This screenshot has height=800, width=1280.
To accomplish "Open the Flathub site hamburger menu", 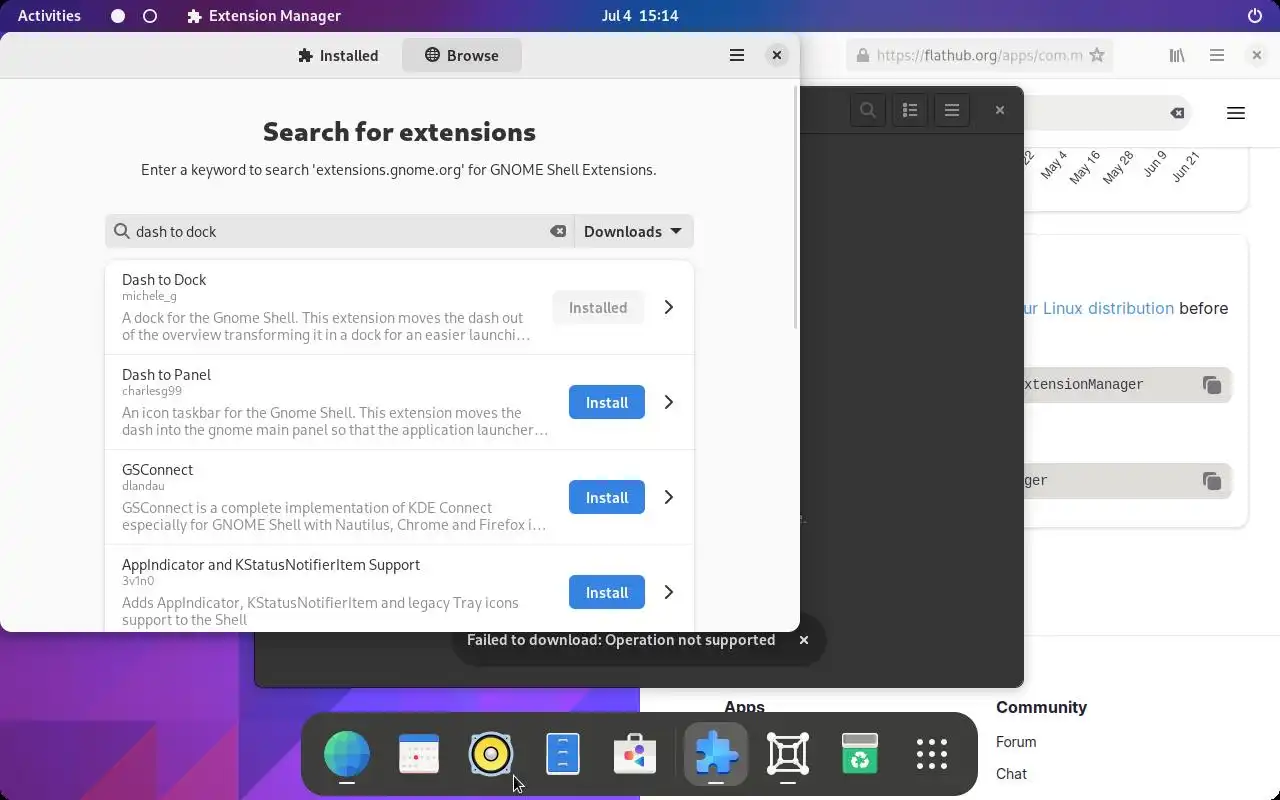I will point(1236,113).
